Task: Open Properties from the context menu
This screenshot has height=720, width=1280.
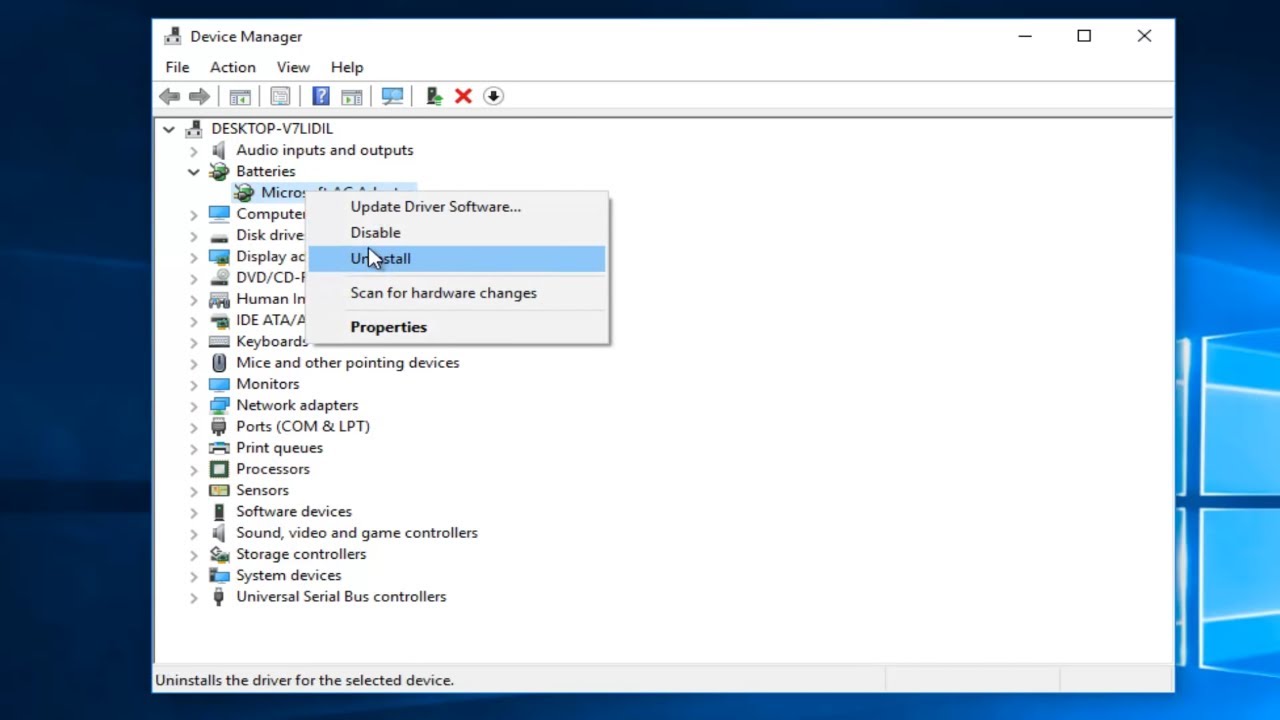Action: pyautogui.click(x=456, y=327)
